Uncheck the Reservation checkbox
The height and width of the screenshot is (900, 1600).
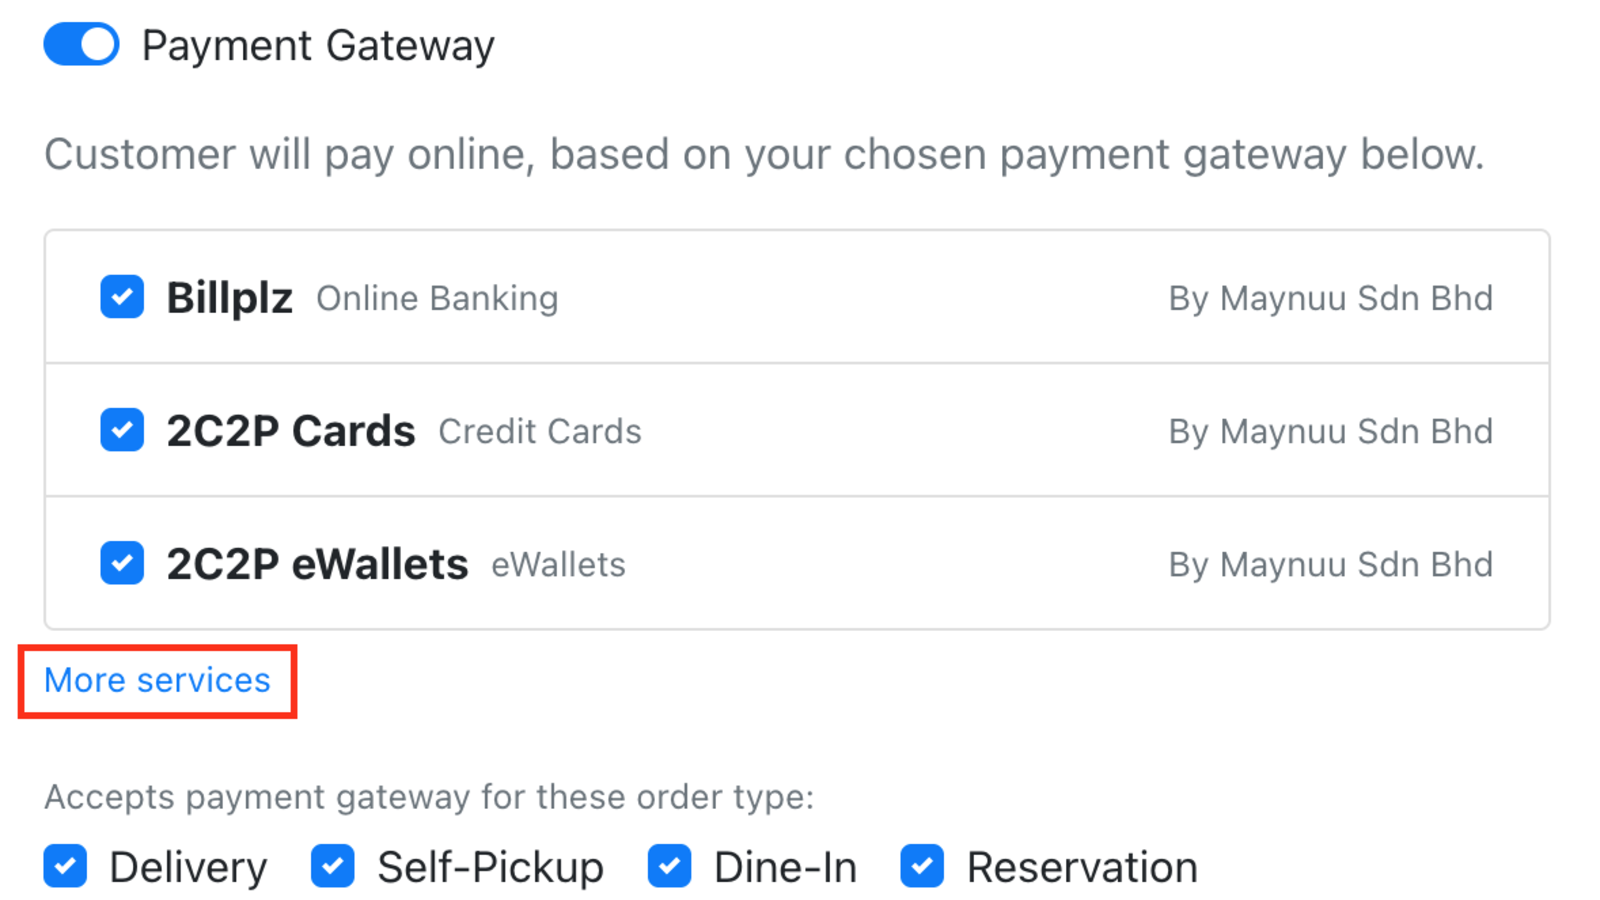tap(922, 866)
